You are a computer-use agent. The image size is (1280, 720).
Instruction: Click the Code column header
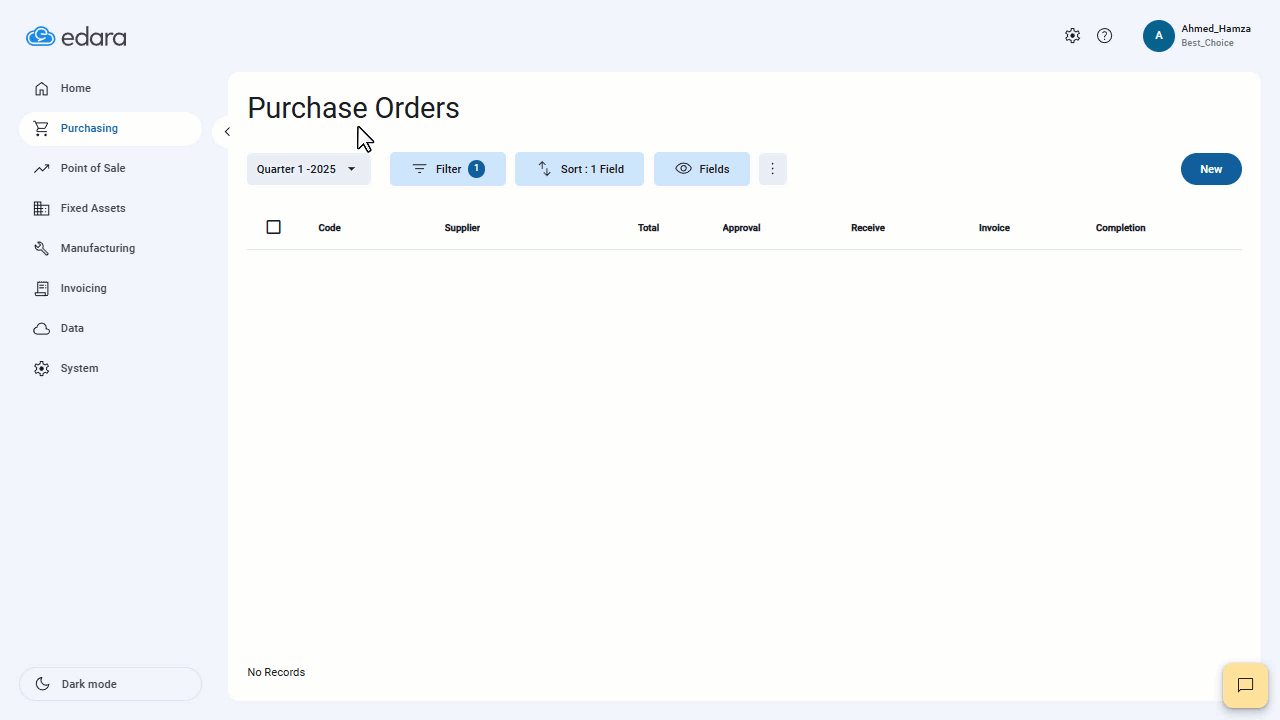point(330,228)
